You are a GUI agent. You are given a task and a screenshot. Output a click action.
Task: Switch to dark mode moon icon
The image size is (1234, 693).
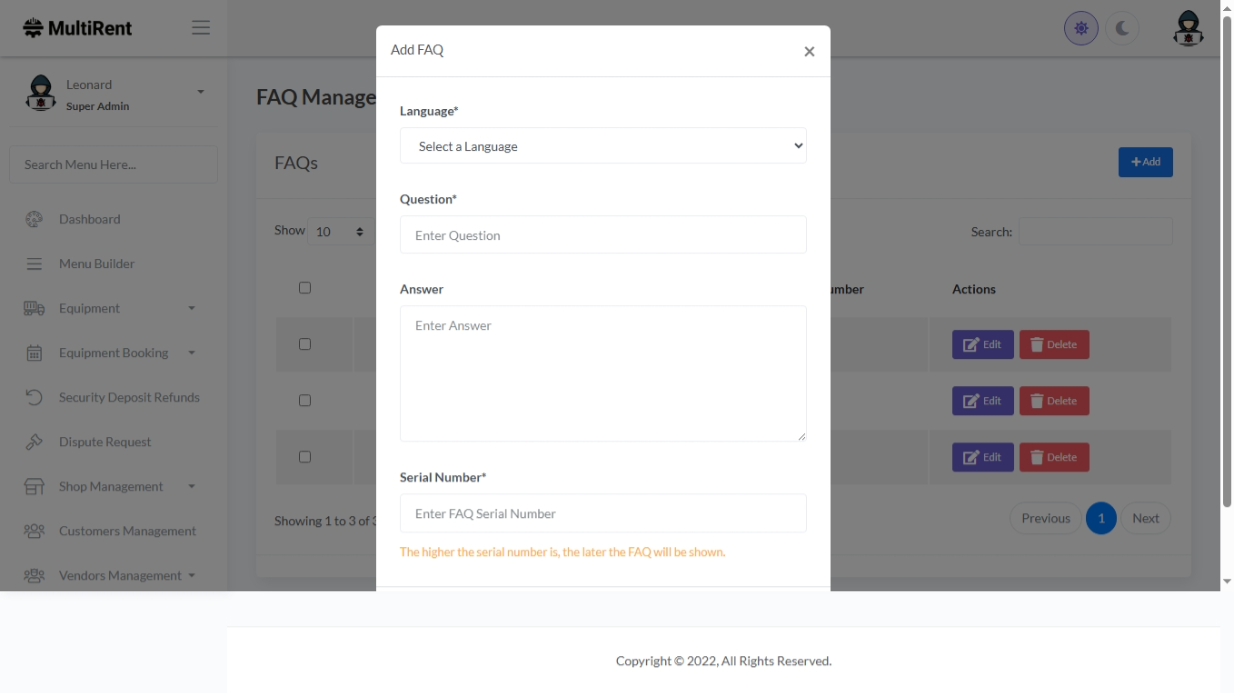click(x=1122, y=29)
